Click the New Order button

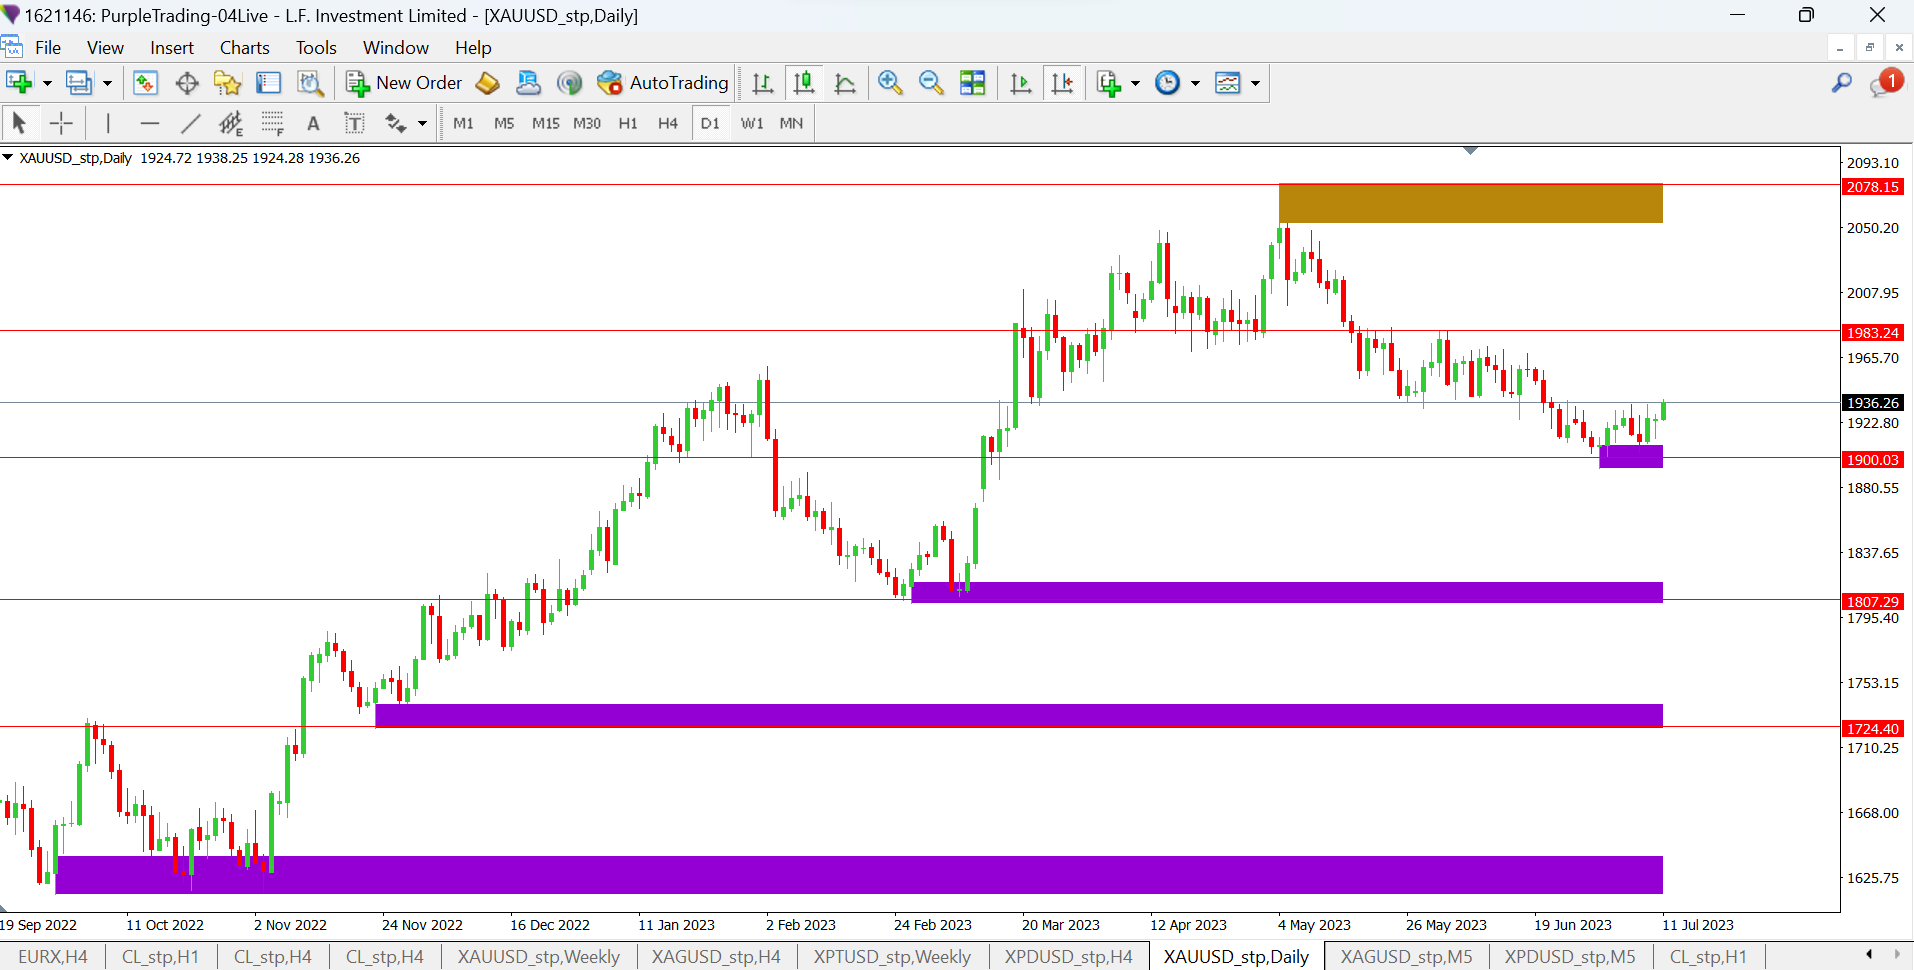pos(404,83)
